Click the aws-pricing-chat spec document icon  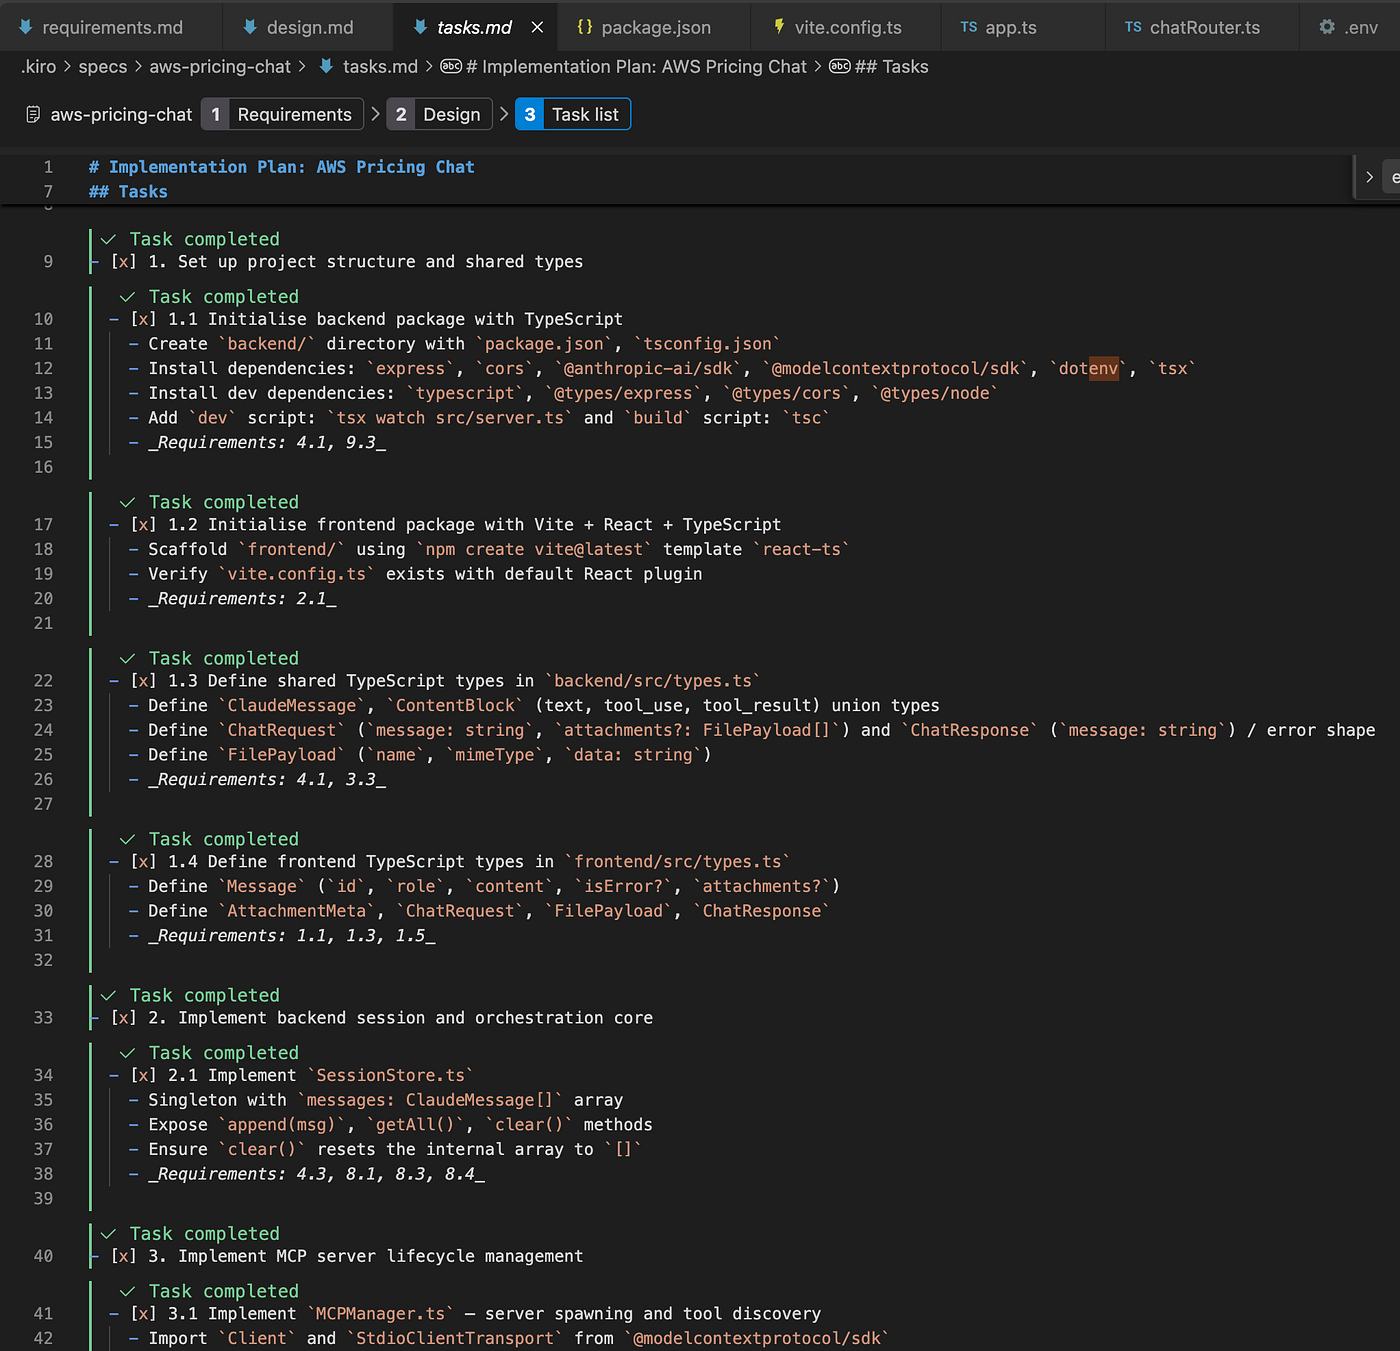click(x=34, y=114)
